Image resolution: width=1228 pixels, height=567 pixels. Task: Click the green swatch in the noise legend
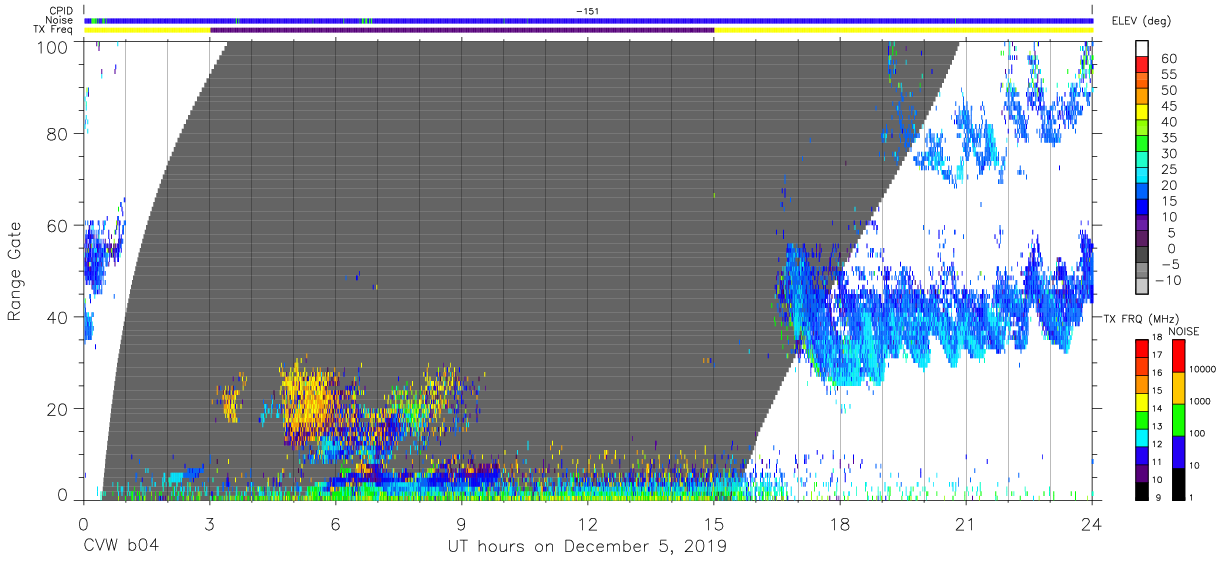click(x=1178, y=419)
